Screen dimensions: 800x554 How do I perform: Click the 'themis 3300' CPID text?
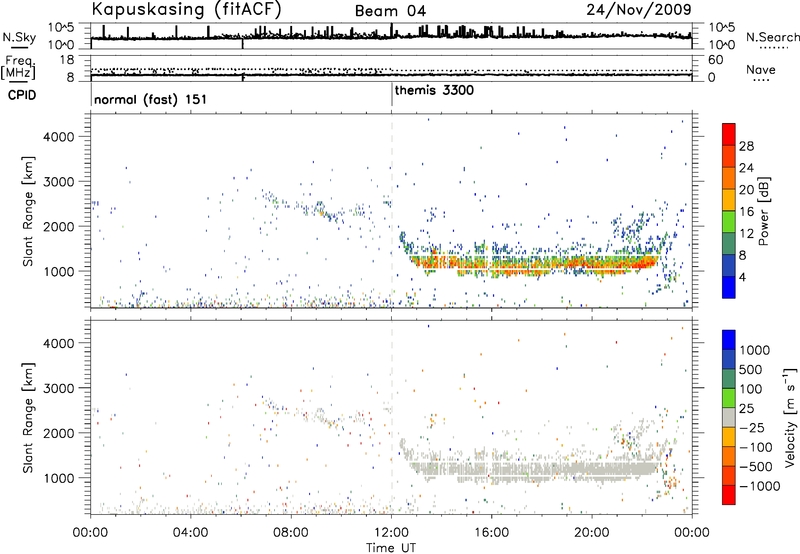click(434, 90)
